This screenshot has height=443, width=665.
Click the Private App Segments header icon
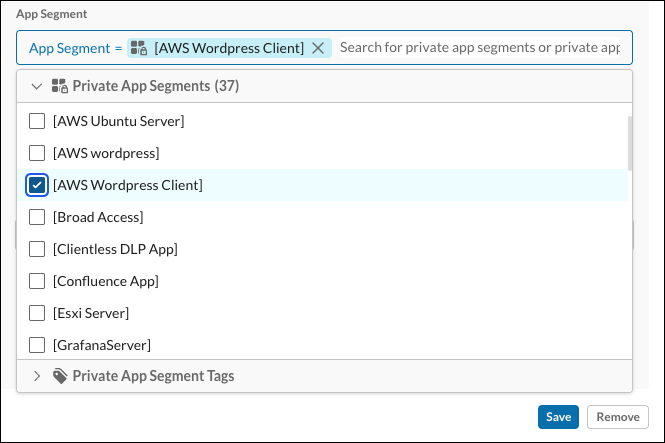pos(60,86)
